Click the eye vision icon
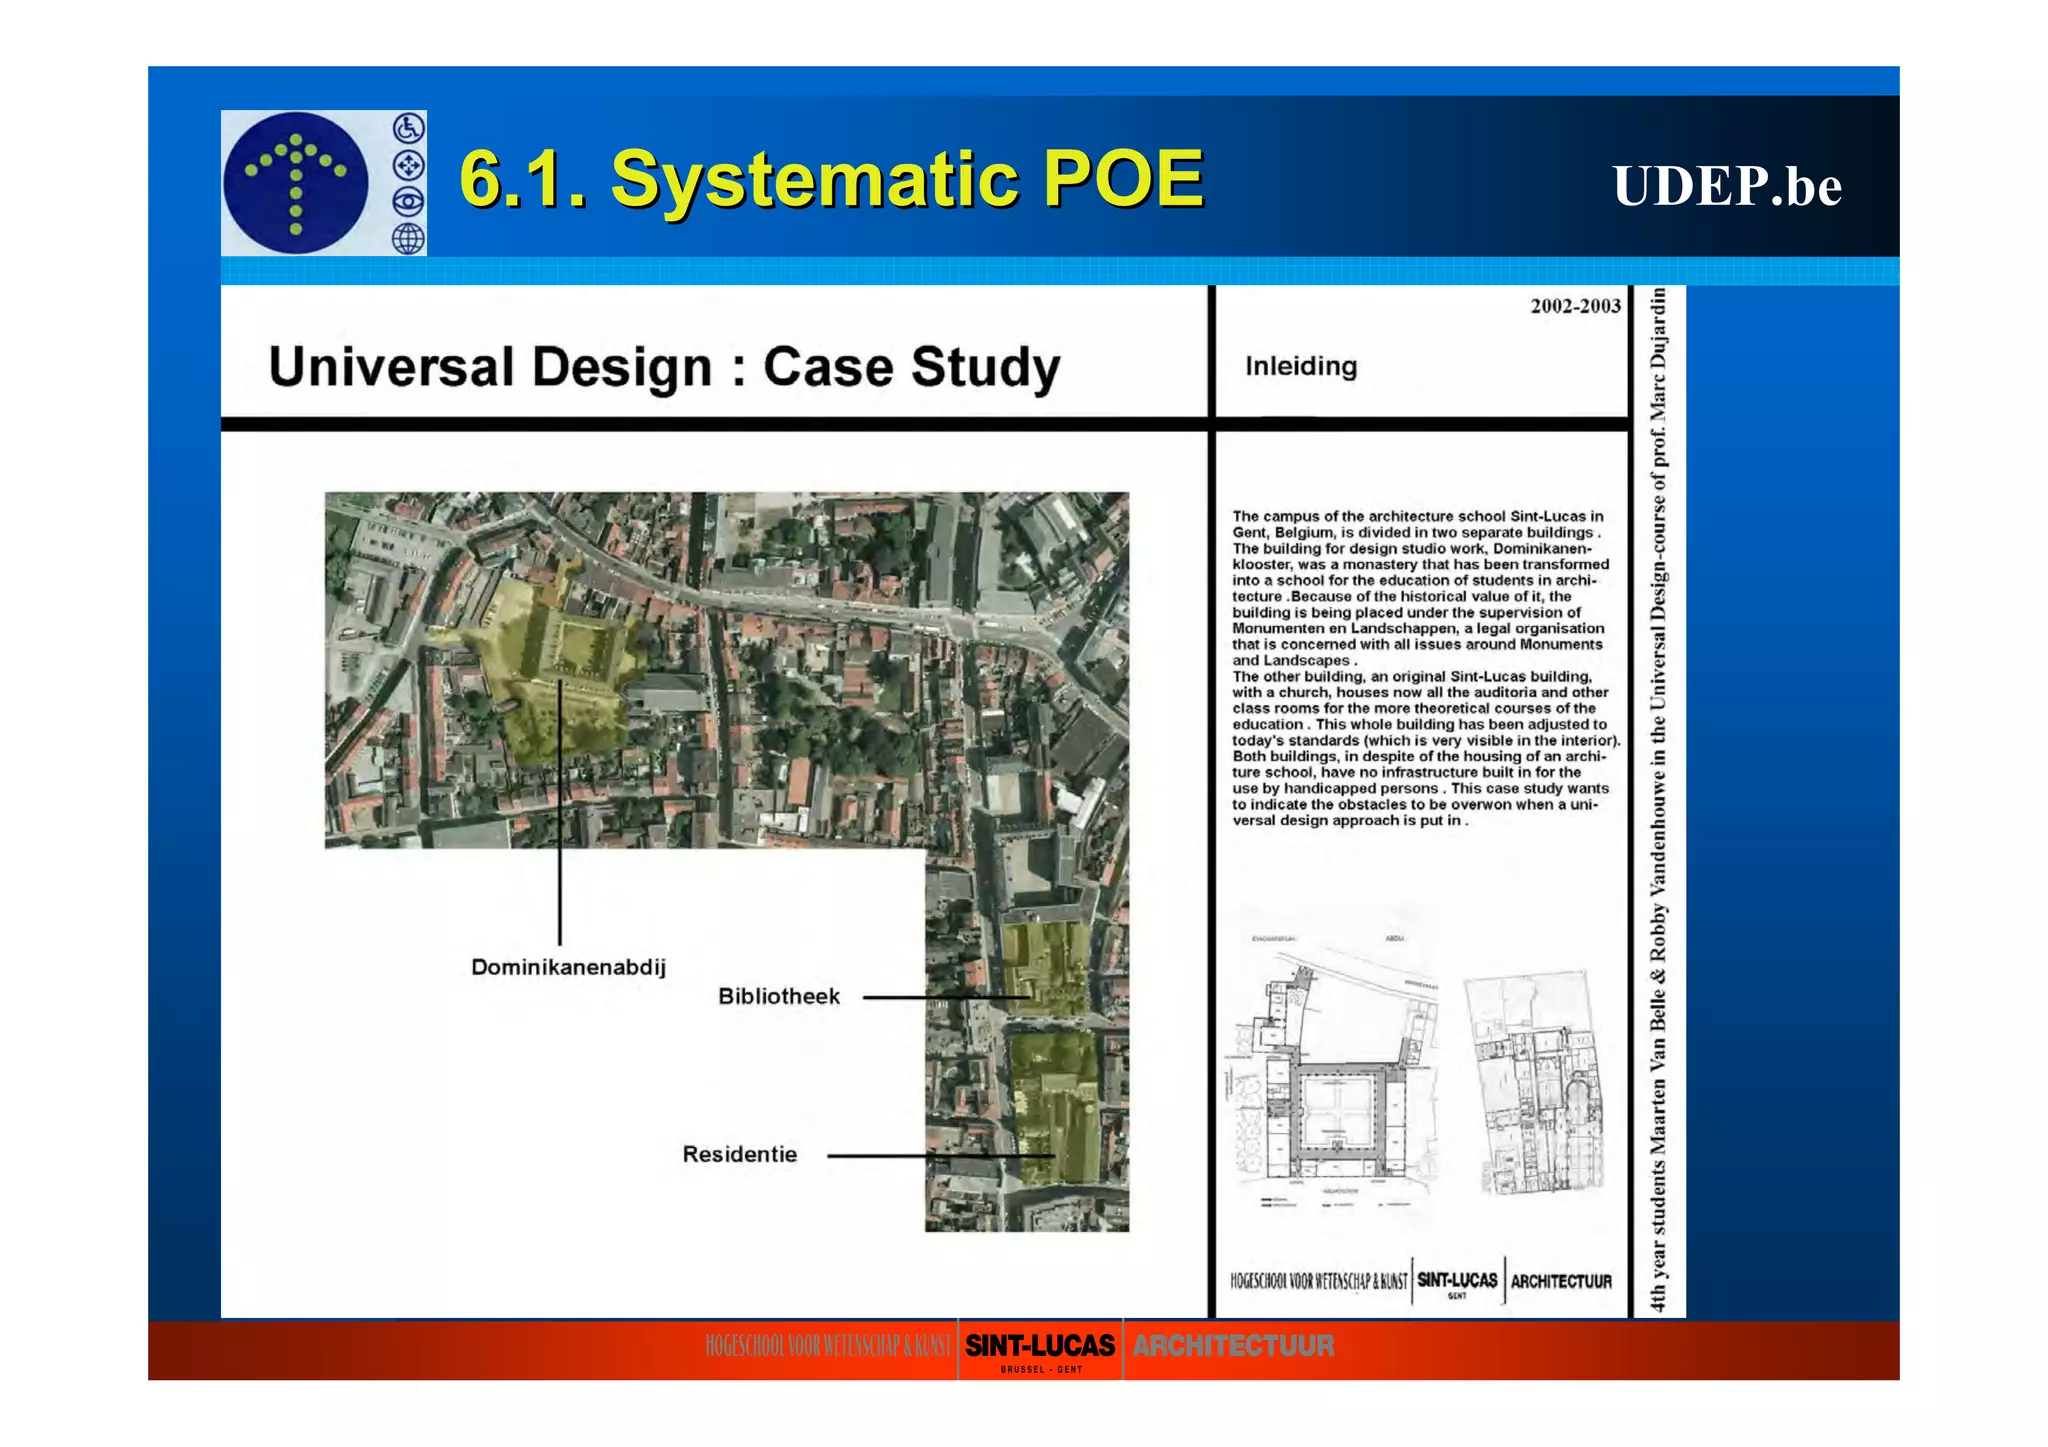Screen dimensions: 2048x1447 408,202
